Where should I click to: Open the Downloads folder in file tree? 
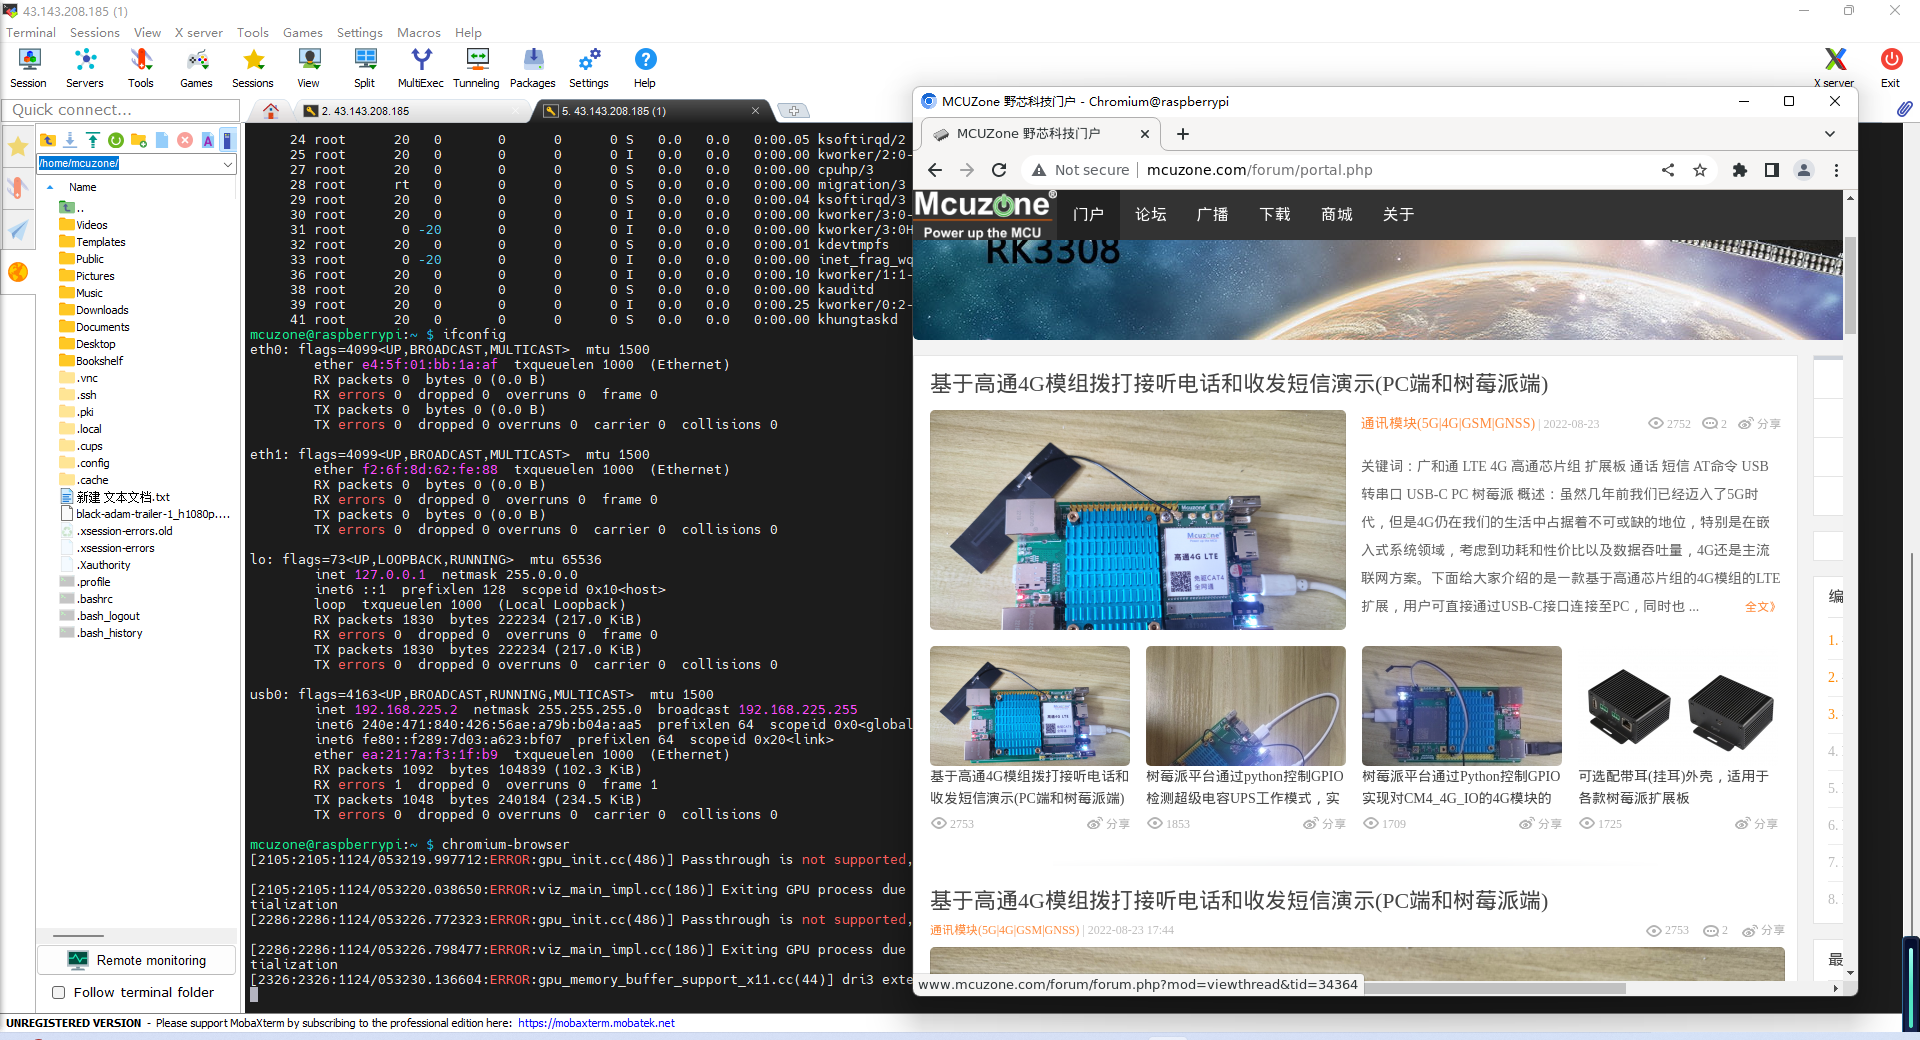pyautogui.click(x=102, y=310)
